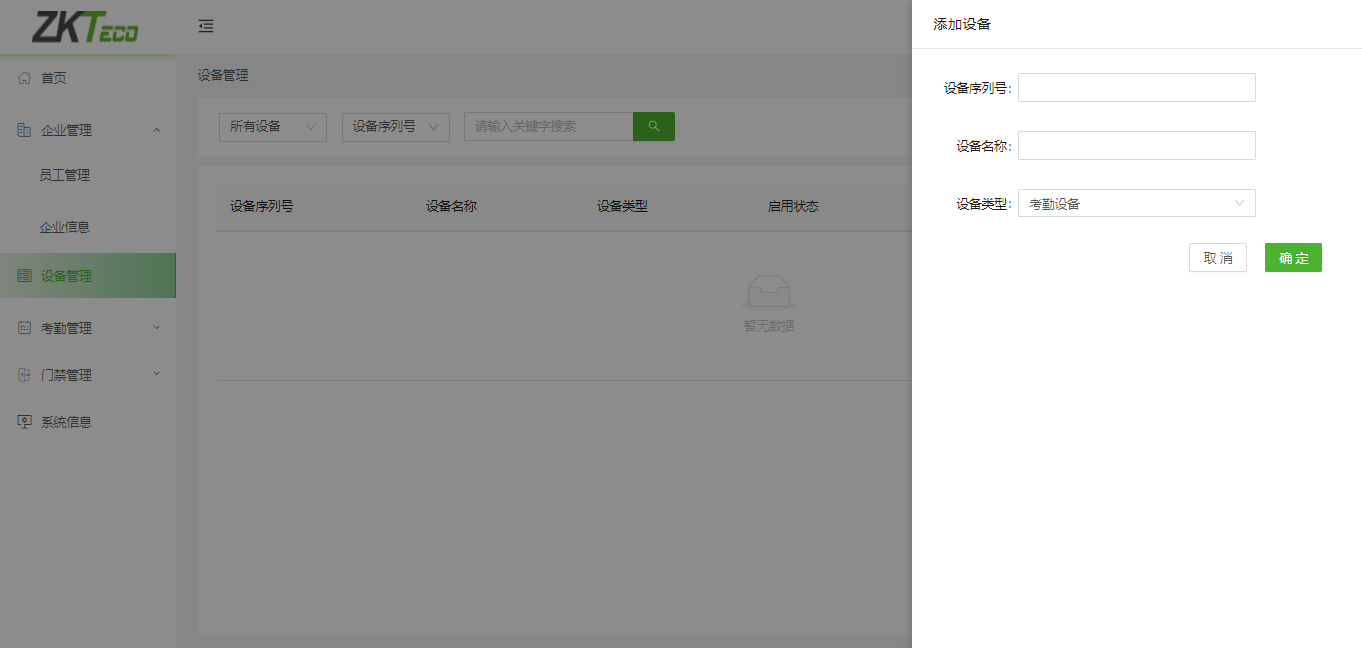Click the green 确定 button
The image size is (1362, 648).
[1293, 258]
